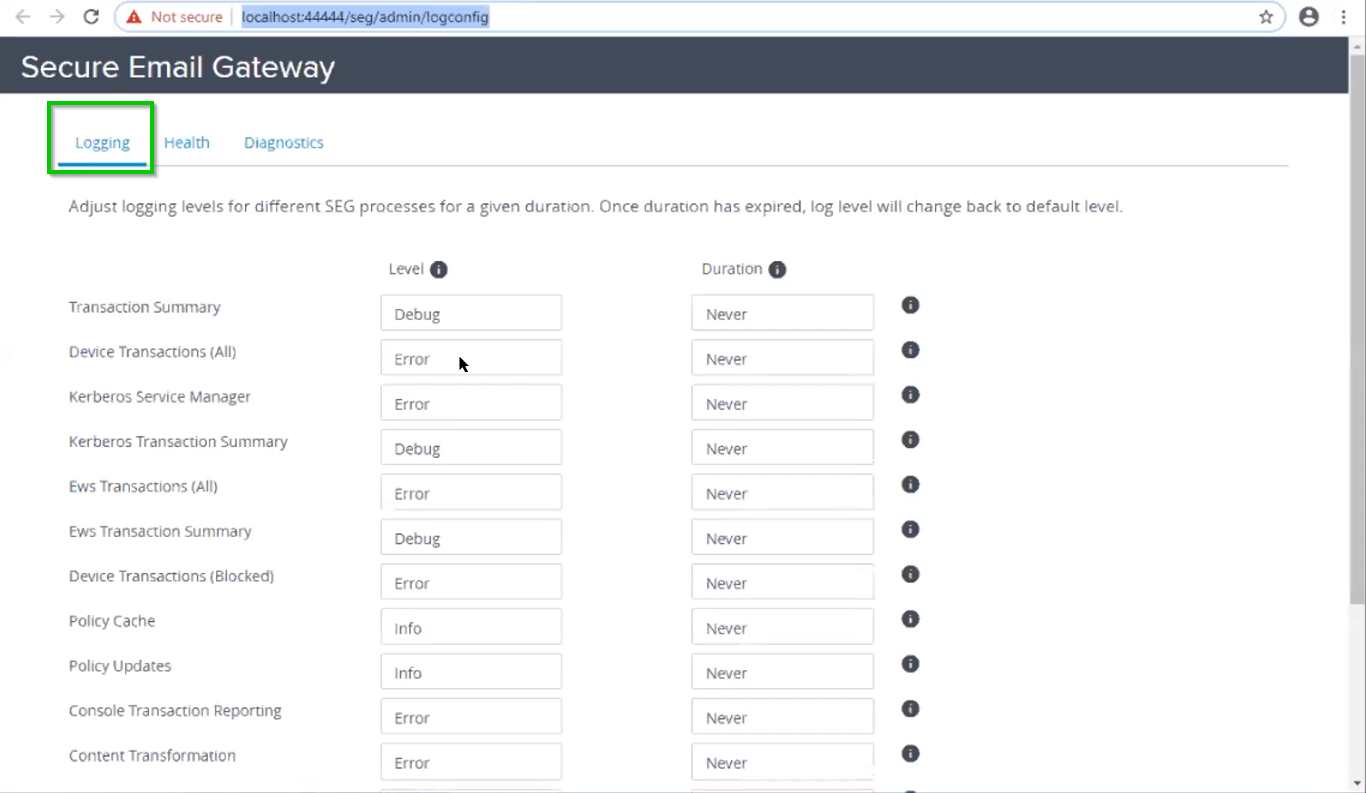1366x793 pixels.
Task: Select the address bar URL
Action: point(365,16)
